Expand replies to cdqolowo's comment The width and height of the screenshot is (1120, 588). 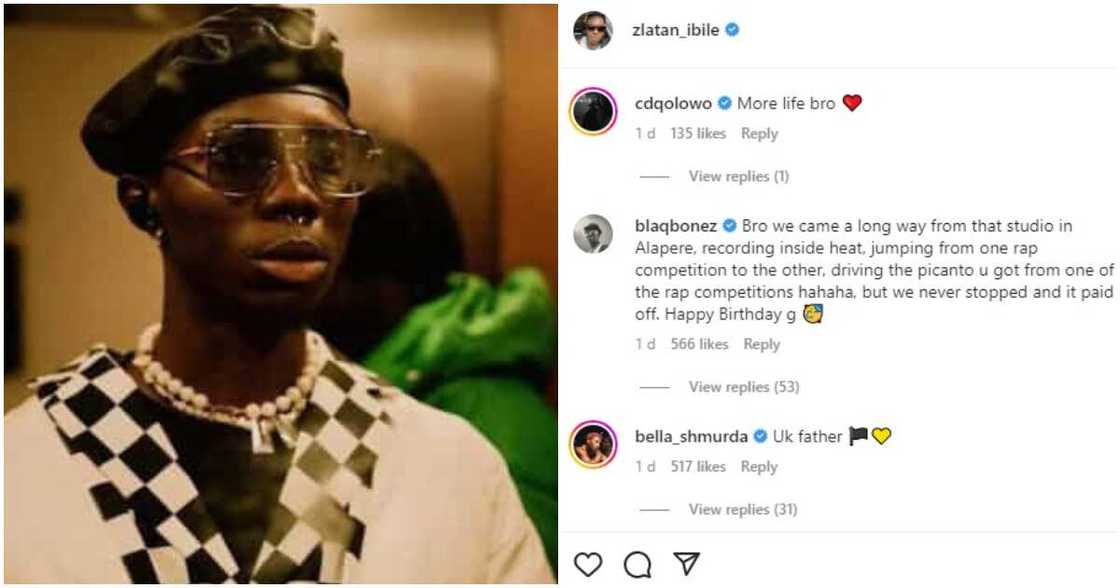pos(741,176)
